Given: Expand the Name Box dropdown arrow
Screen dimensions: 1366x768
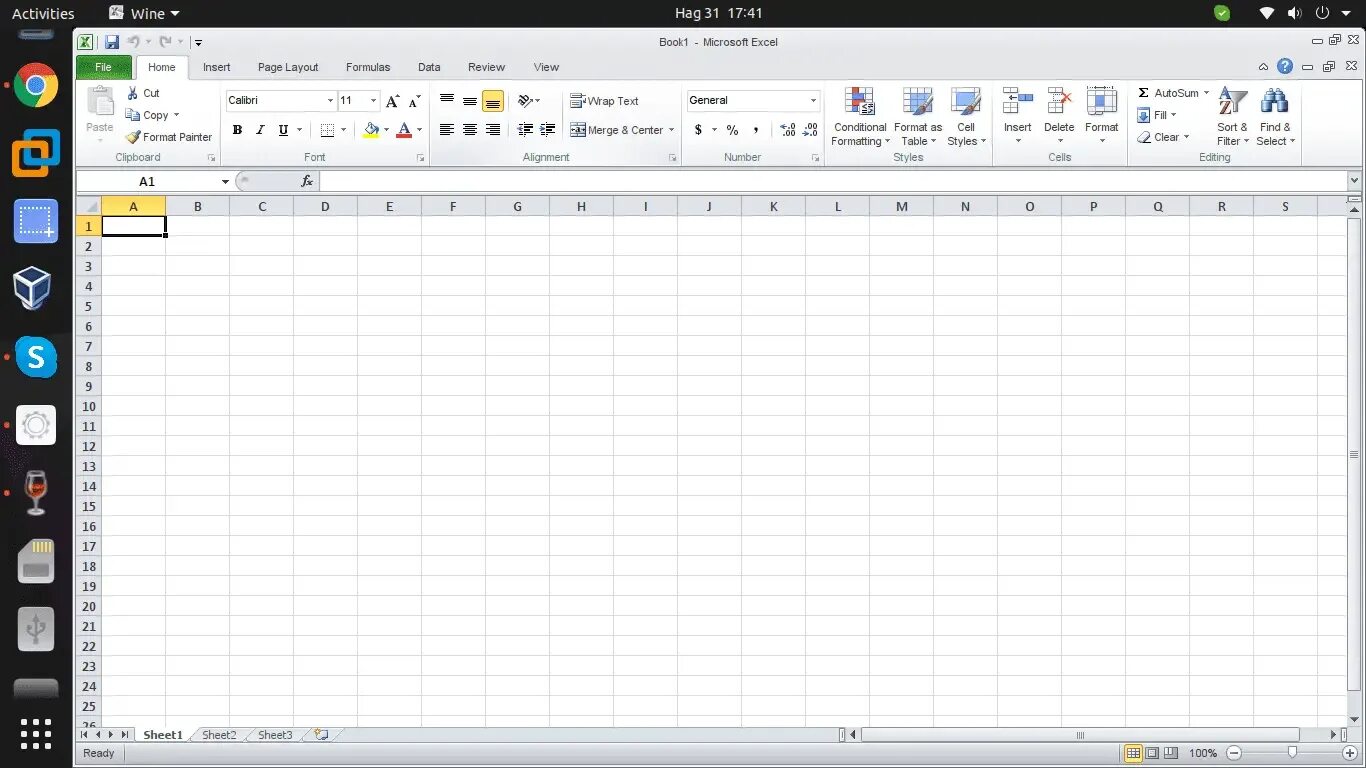Looking at the screenshot, I should pyautogui.click(x=225, y=182).
